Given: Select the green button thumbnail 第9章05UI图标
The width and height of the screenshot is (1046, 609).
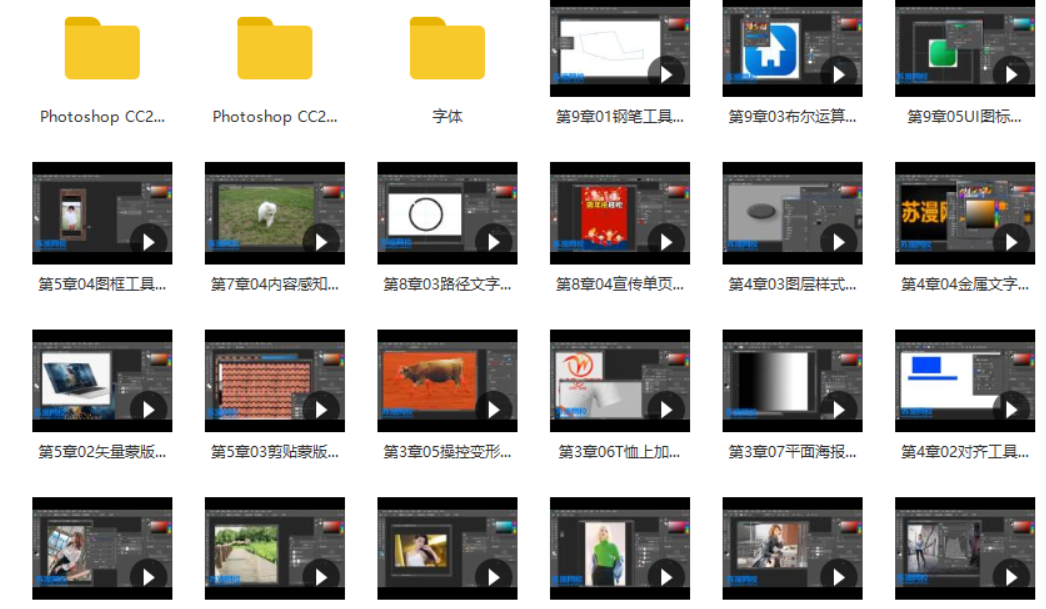Looking at the screenshot, I should tap(965, 48).
